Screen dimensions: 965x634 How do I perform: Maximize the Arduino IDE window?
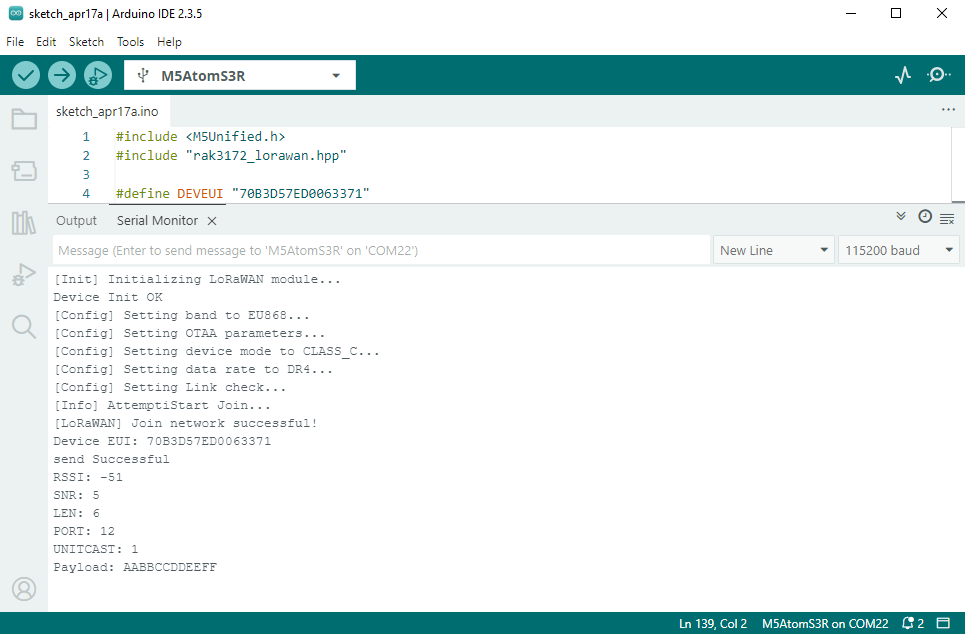tap(896, 13)
